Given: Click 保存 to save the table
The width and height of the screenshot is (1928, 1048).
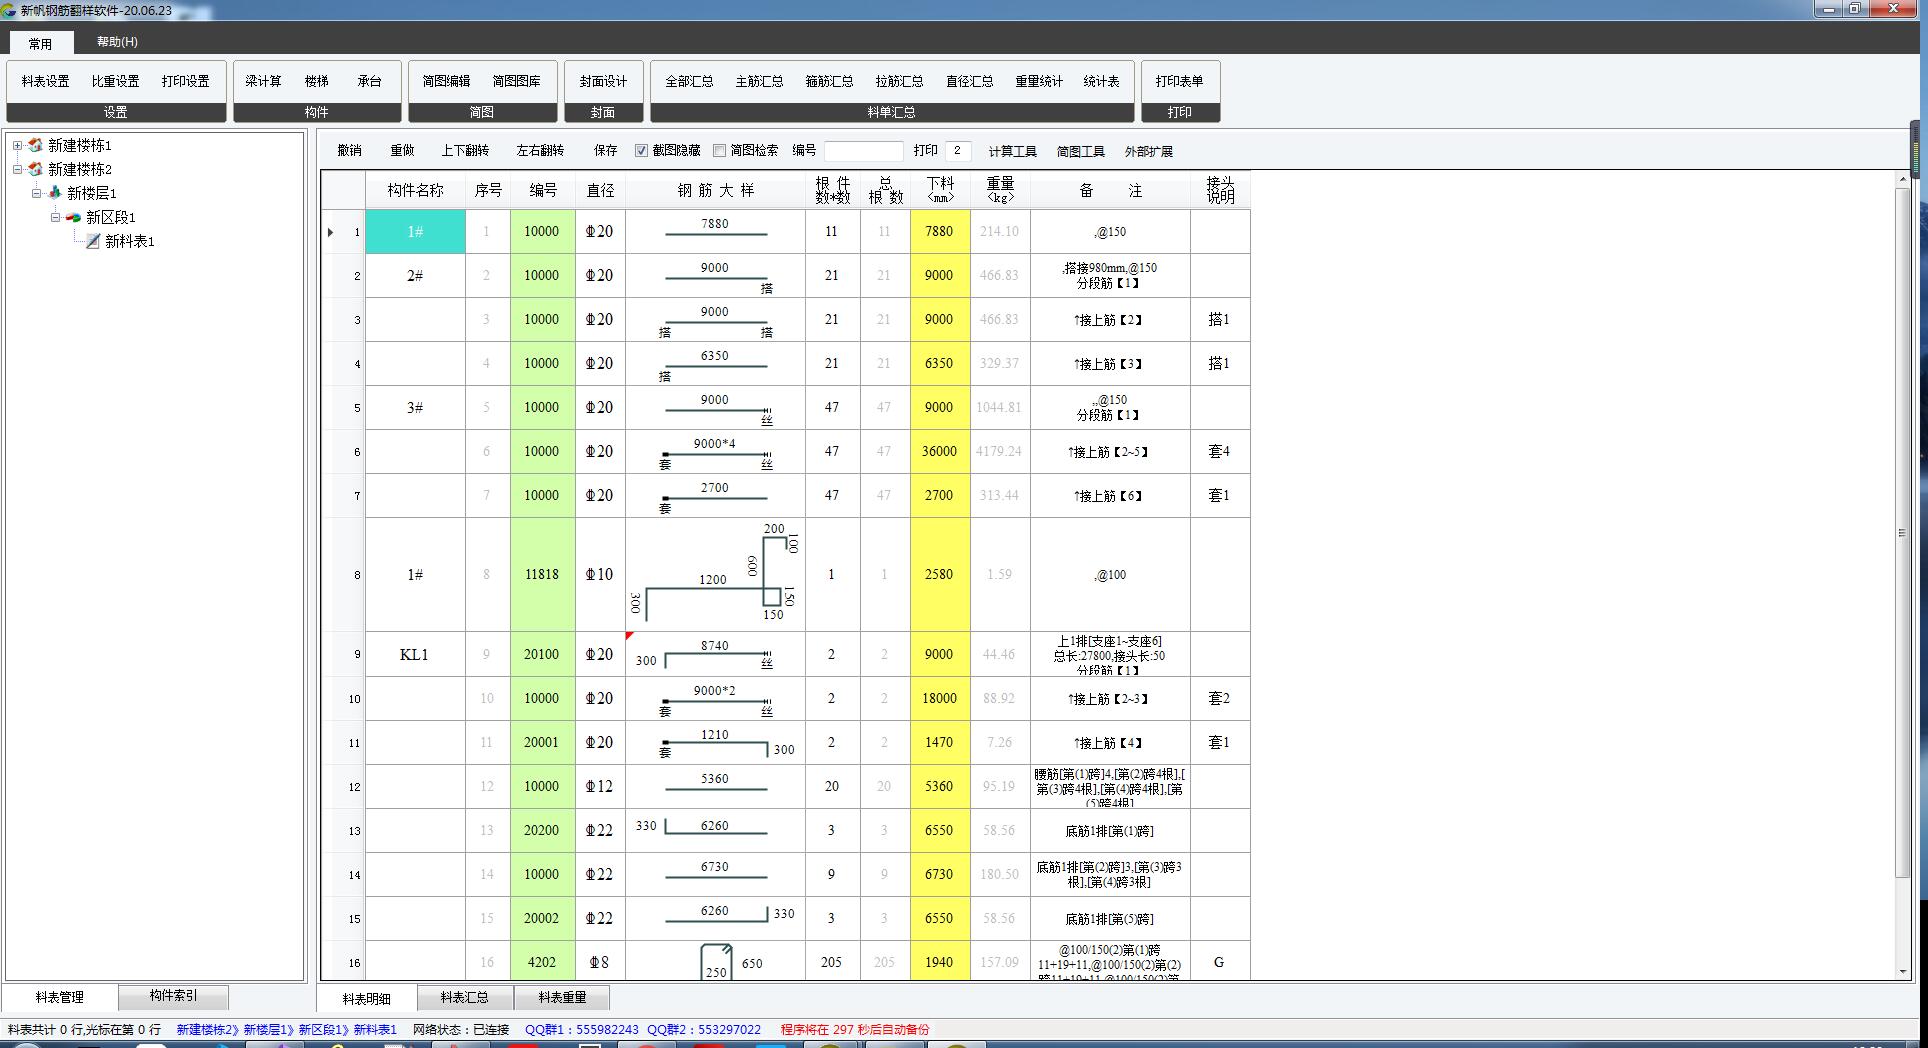Looking at the screenshot, I should (605, 151).
